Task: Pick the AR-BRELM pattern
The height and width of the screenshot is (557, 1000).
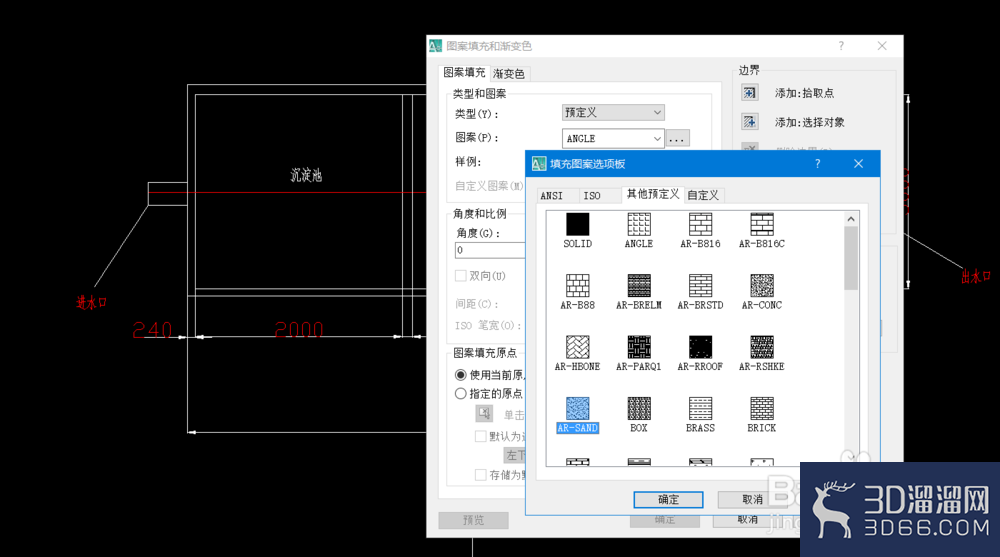Action: pyautogui.click(x=638, y=286)
